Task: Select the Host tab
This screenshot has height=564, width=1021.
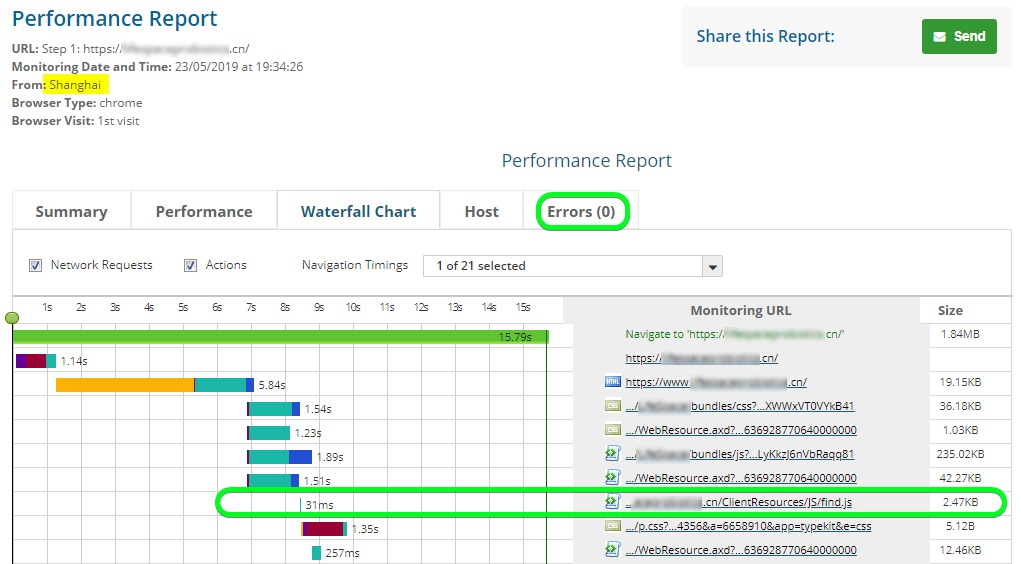Action: (x=481, y=212)
